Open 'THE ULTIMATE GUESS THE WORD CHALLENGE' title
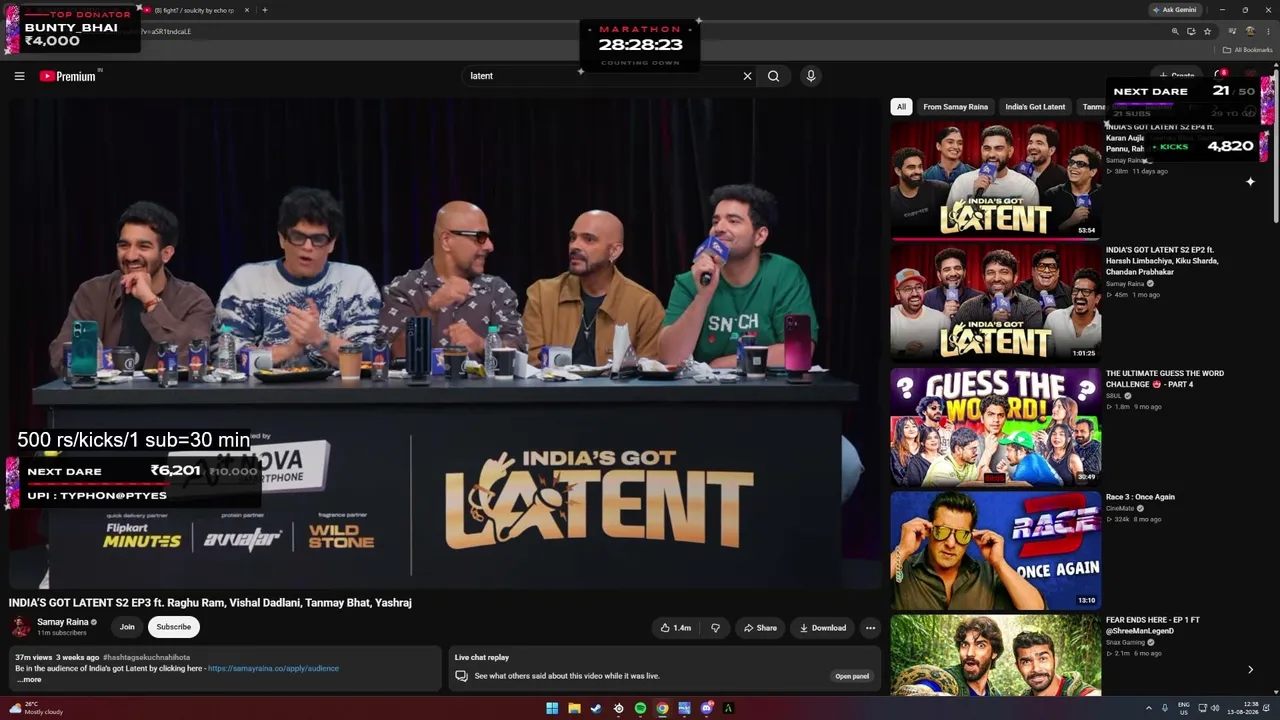 tap(1165, 379)
